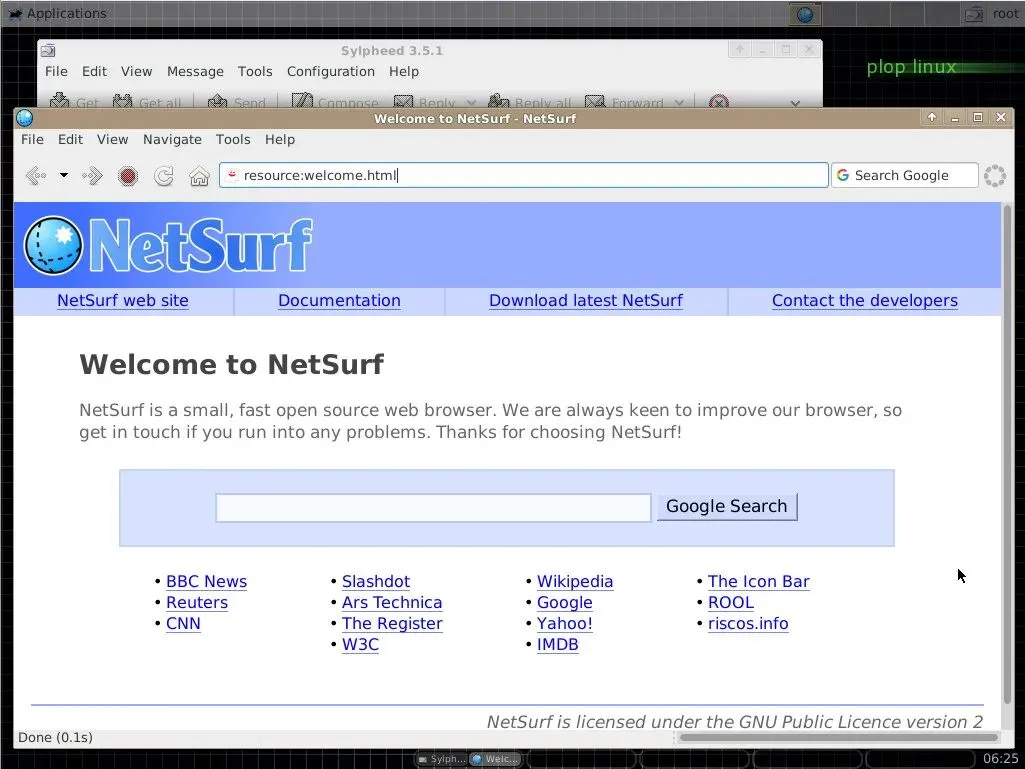Stop page loading with the red stop icon
The width and height of the screenshot is (1025, 769).
pos(128,176)
